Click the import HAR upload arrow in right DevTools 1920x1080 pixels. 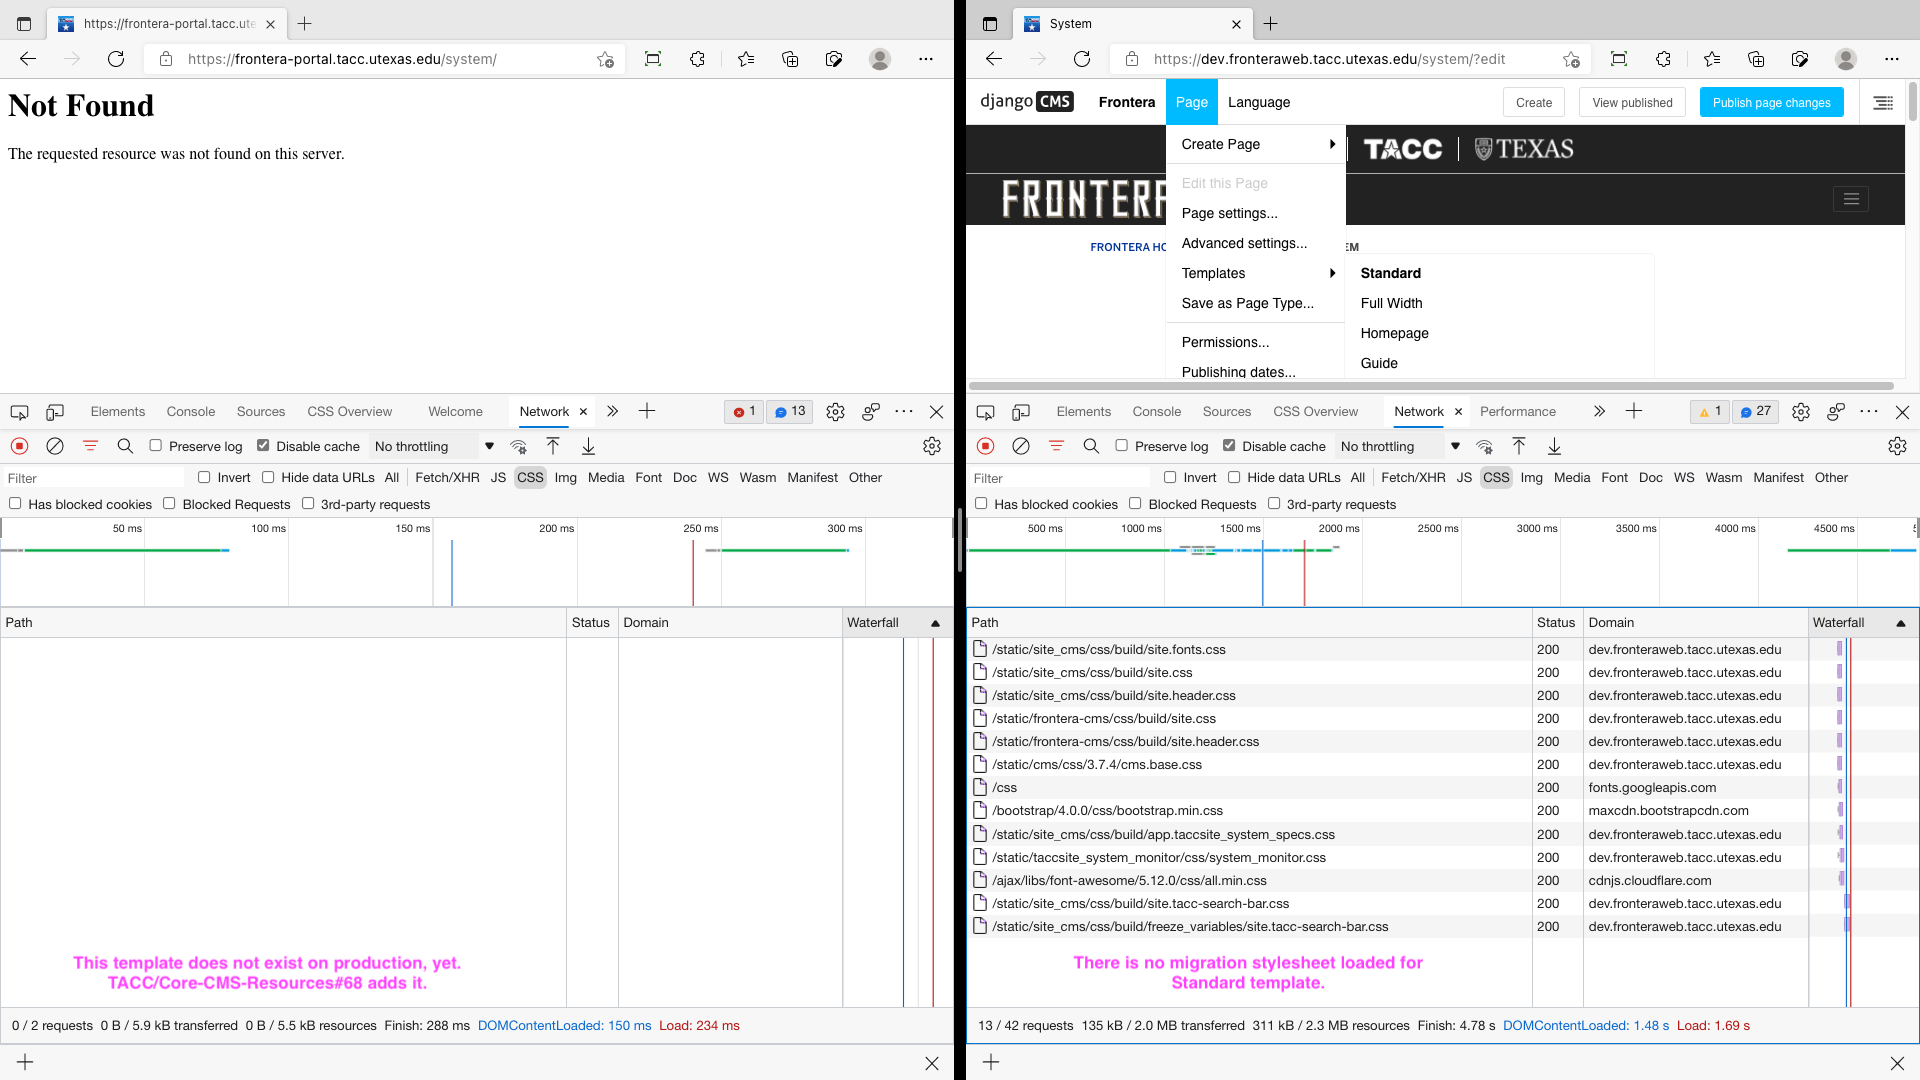pos(1518,446)
